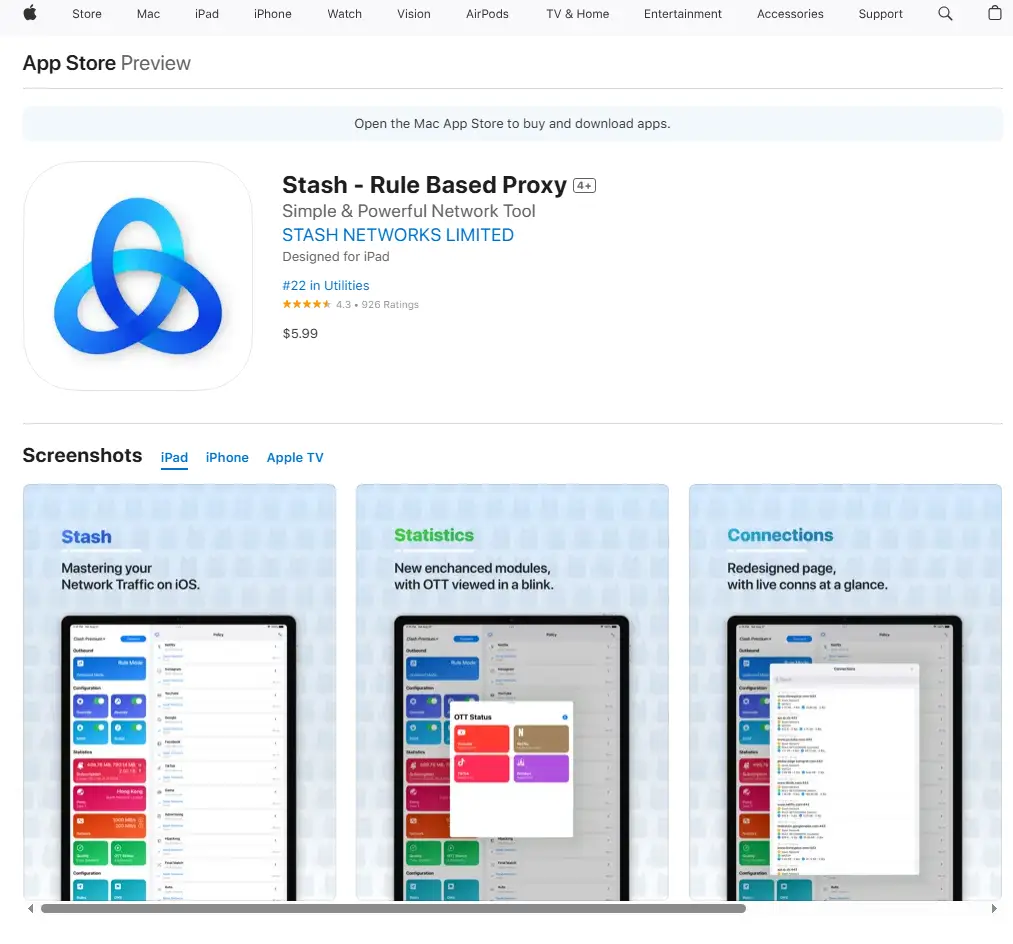The height and width of the screenshot is (944, 1013).
Task: Click the Stash screenshot thumbnail
Action: coord(180,692)
